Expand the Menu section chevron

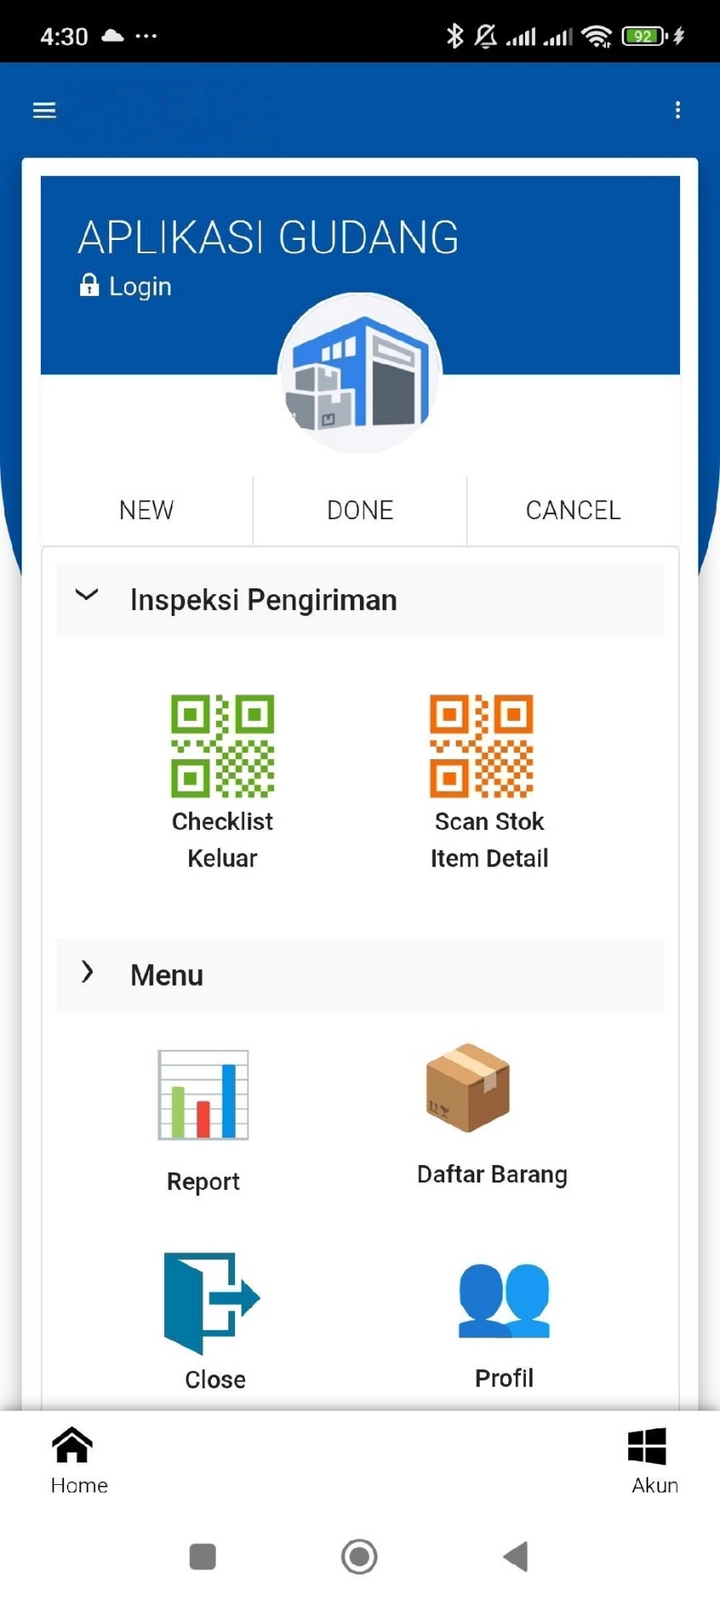87,972
